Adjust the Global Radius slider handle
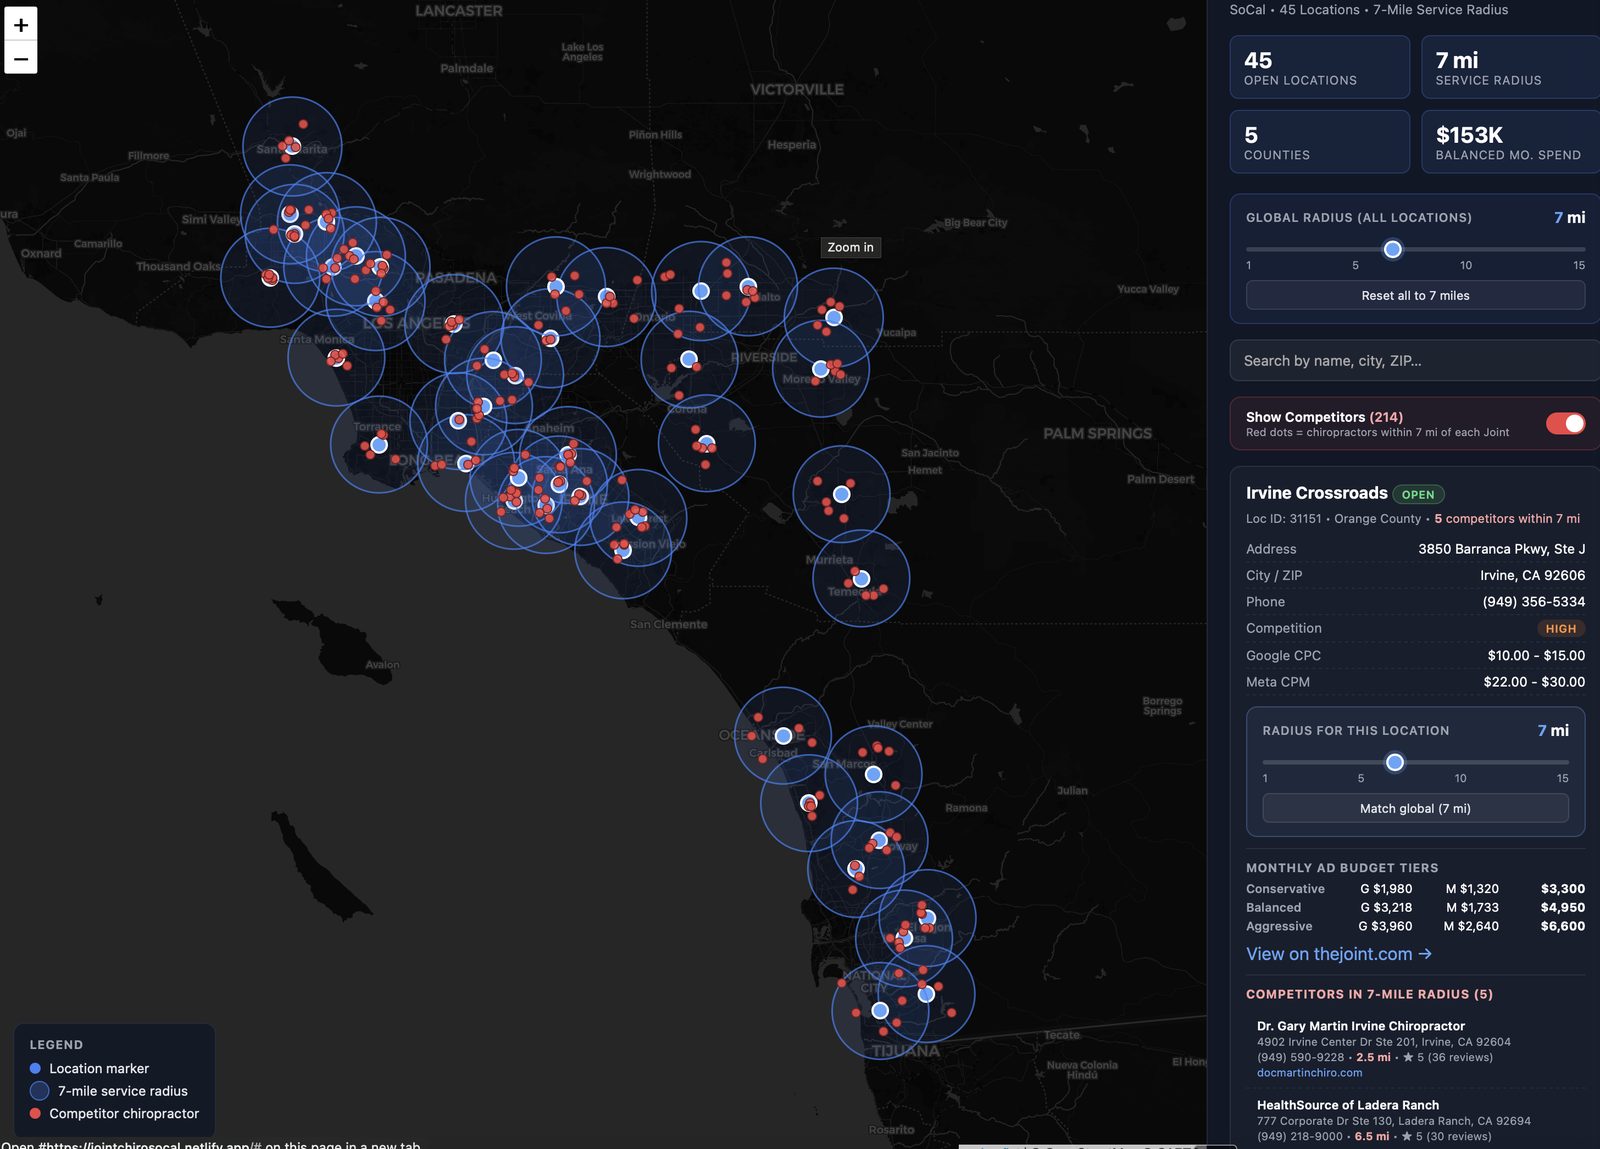The width and height of the screenshot is (1600, 1149). tap(1392, 249)
